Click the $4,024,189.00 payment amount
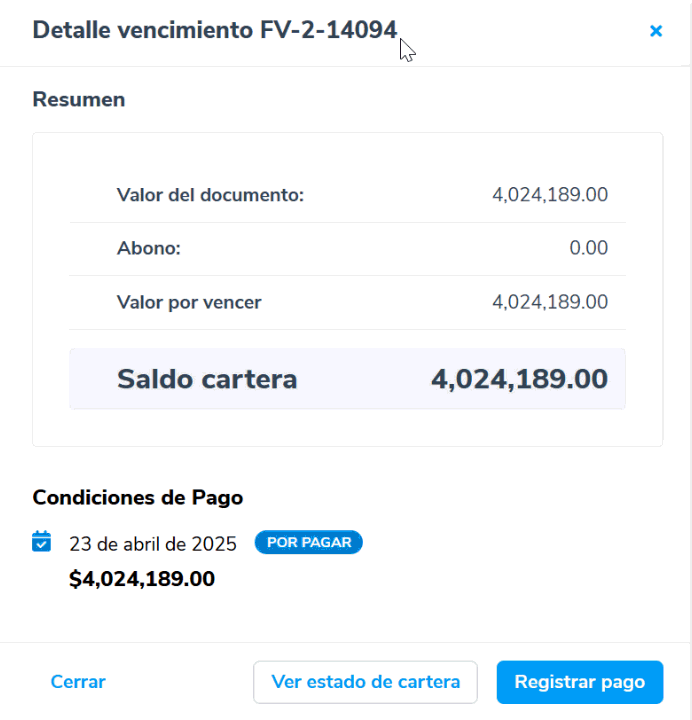 [142, 578]
